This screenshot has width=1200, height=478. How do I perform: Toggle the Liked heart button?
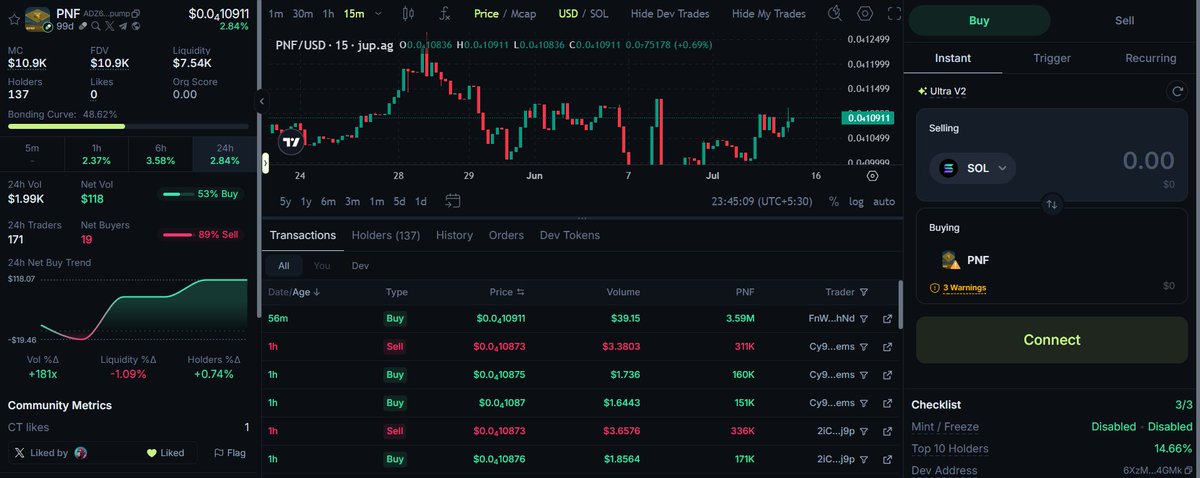tap(165, 453)
